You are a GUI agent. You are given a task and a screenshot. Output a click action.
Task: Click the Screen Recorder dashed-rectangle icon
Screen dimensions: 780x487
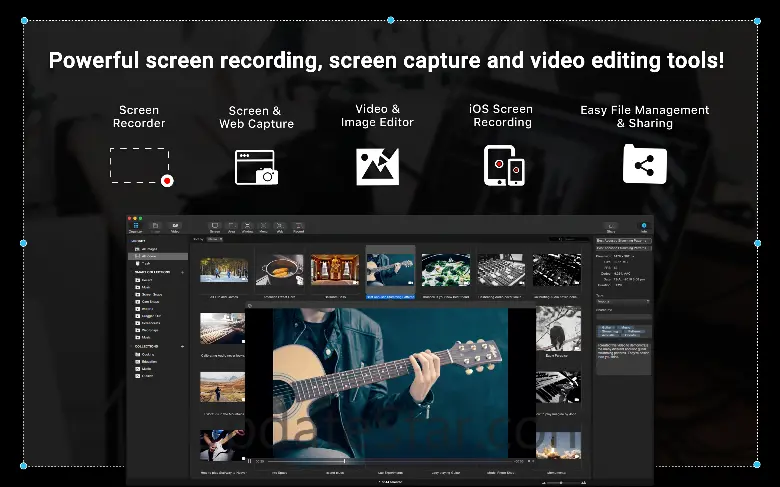click(x=140, y=166)
